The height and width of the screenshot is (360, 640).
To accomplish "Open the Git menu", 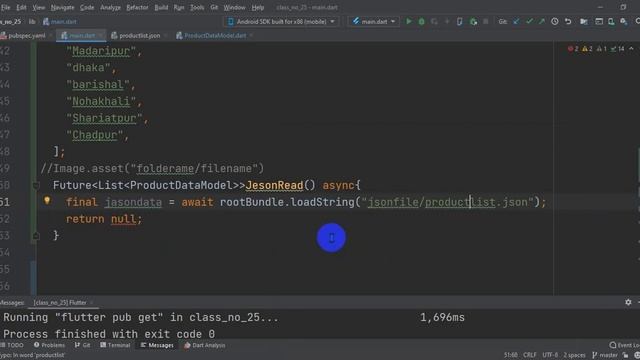I will pyautogui.click(x=214, y=7).
